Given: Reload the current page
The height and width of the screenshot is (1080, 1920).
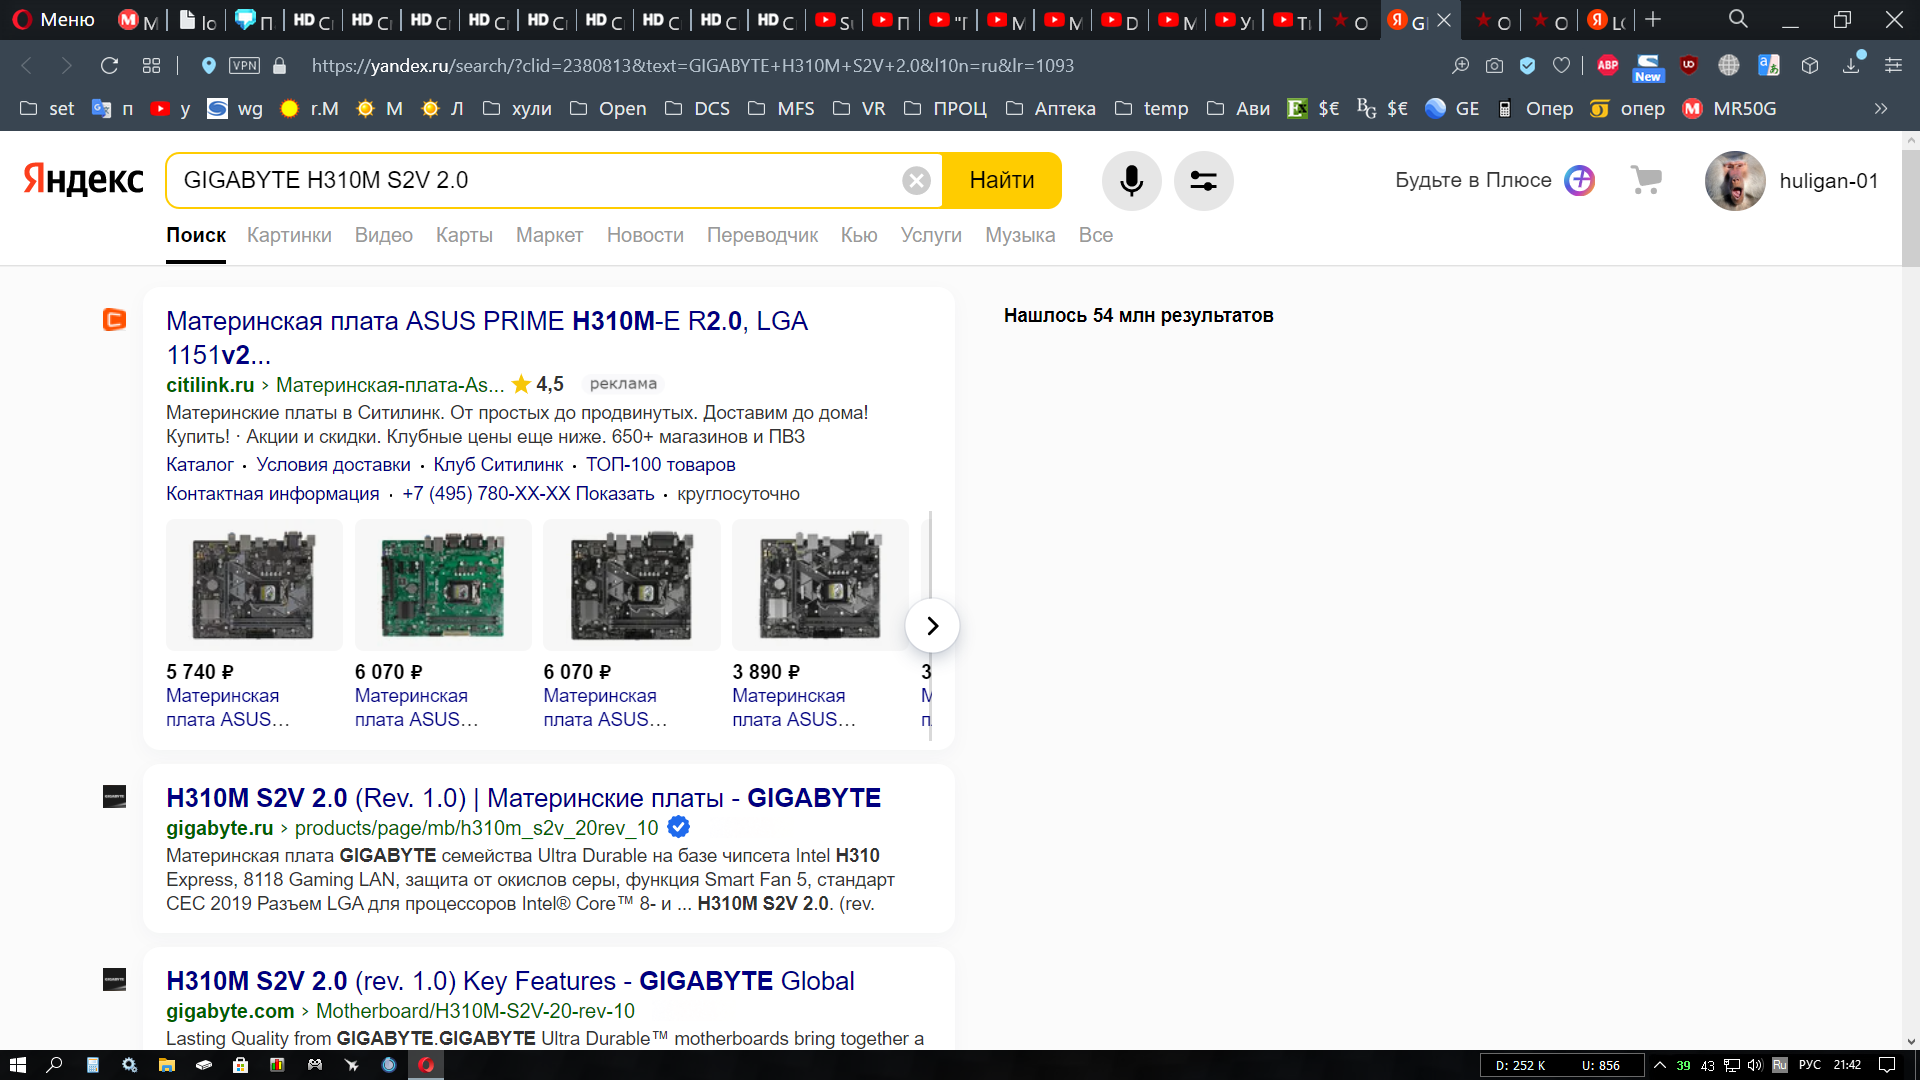Looking at the screenshot, I should [x=109, y=66].
